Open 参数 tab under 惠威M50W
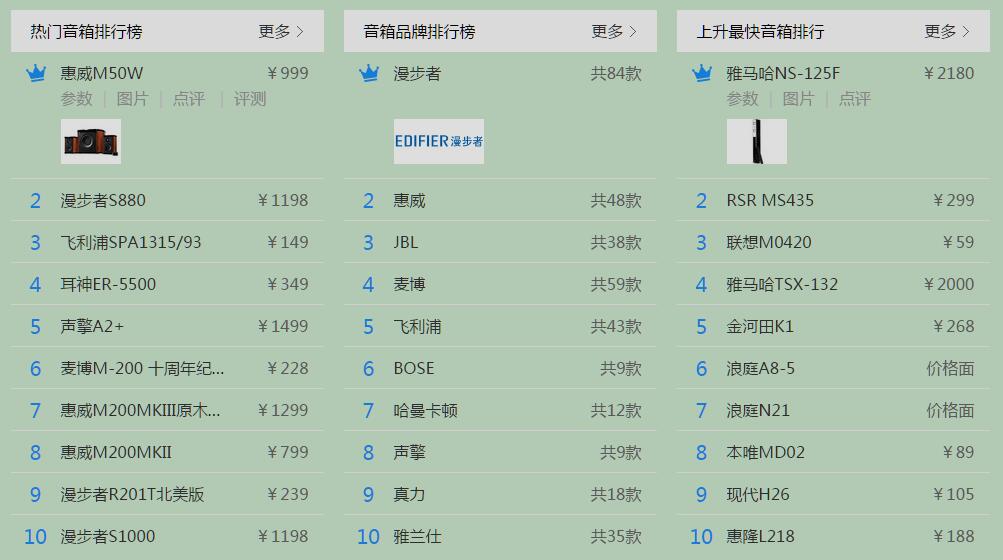This screenshot has width=1003, height=560. [76, 99]
